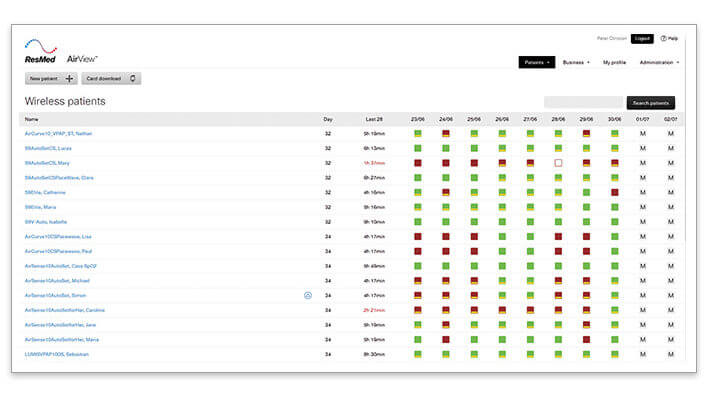Click the Last 28 column header

[x=374, y=119]
